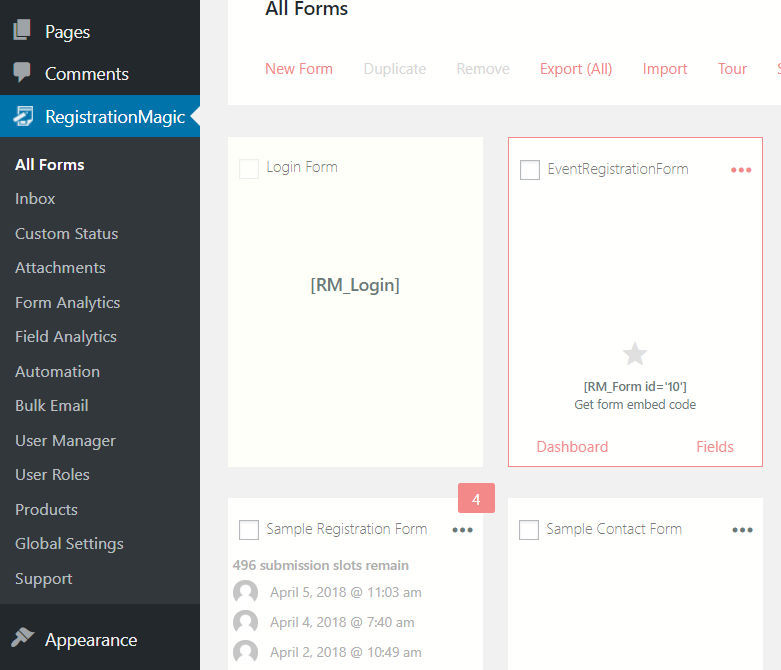Open EventRegistrationForm three-dot options menu
This screenshot has height=670, width=781.
[x=741, y=170]
